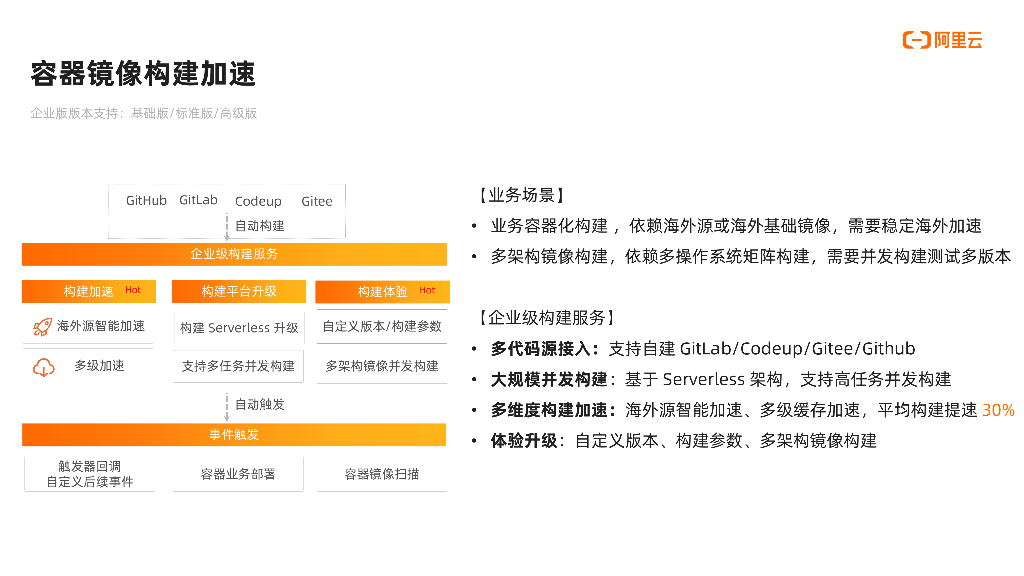Click the 触发器回调 自定义后续事件 box
This screenshot has height=576, width=1024.
pyautogui.click(x=89, y=474)
